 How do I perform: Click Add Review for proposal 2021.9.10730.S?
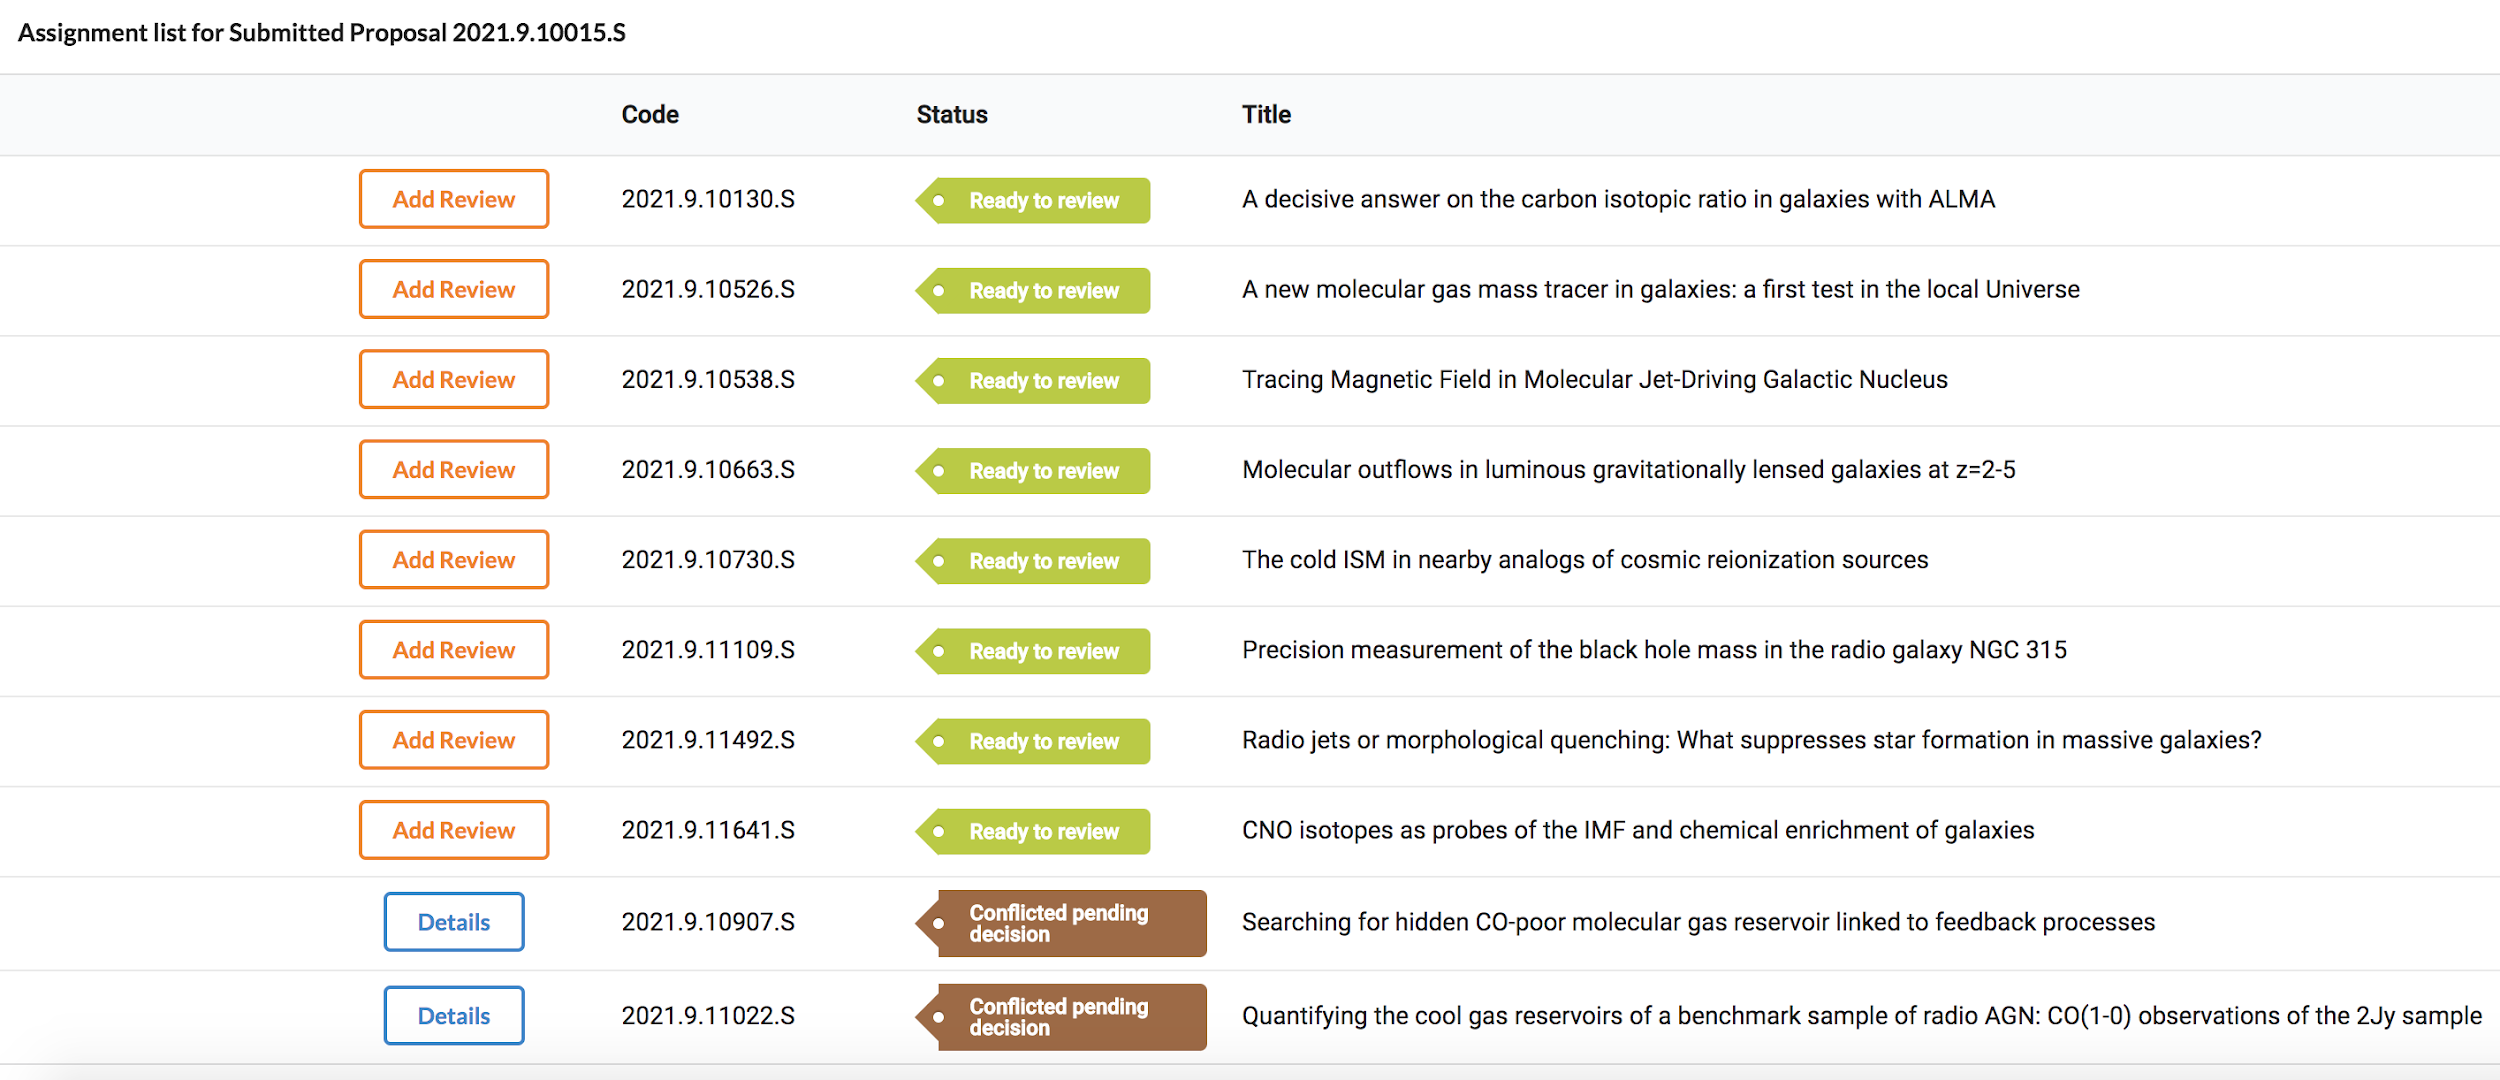tap(454, 559)
